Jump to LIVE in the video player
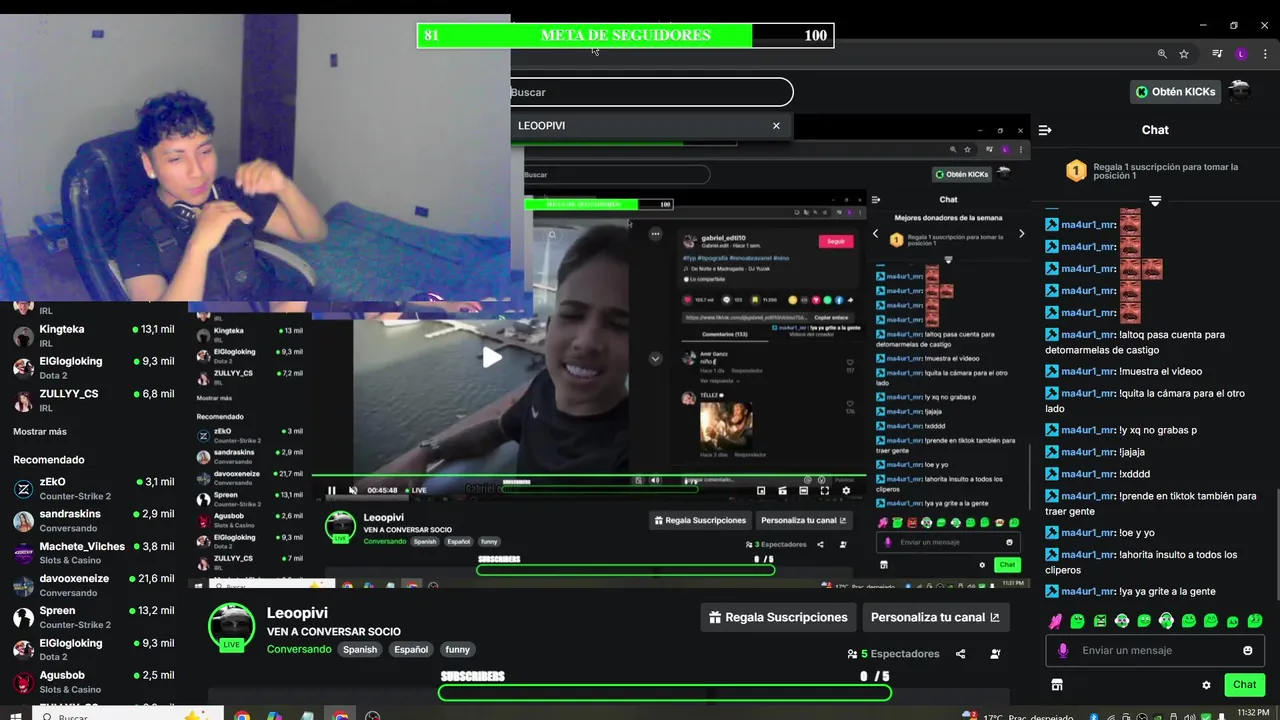1280x720 pixels. [416, 490]
